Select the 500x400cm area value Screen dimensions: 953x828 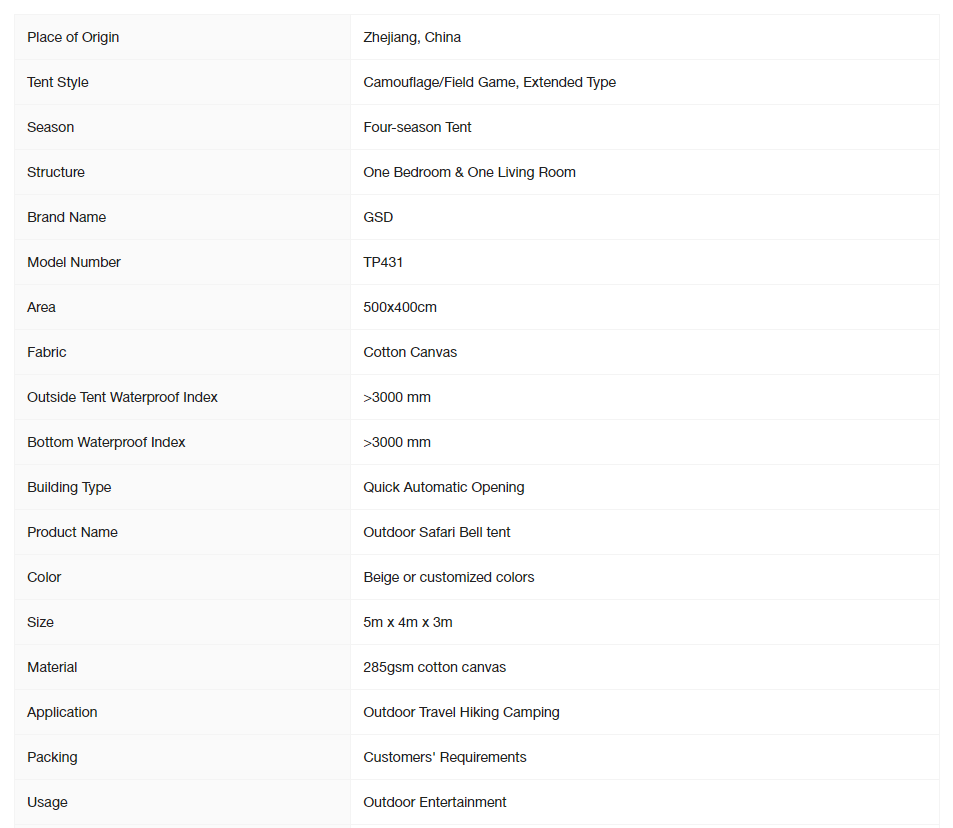[400, 307]
